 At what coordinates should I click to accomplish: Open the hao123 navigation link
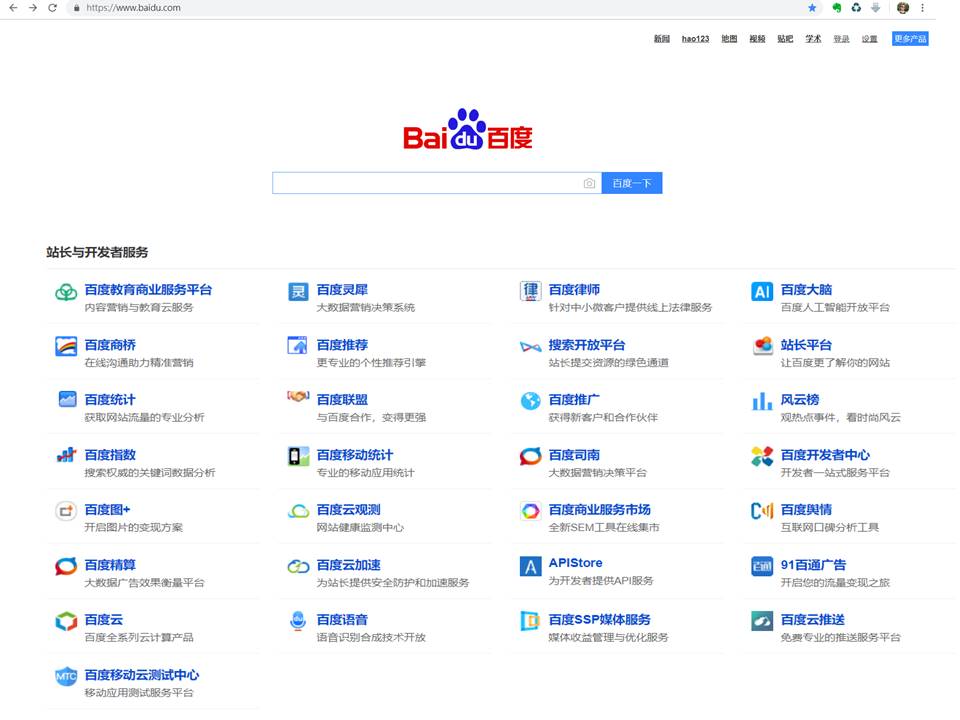coord(696,39)
